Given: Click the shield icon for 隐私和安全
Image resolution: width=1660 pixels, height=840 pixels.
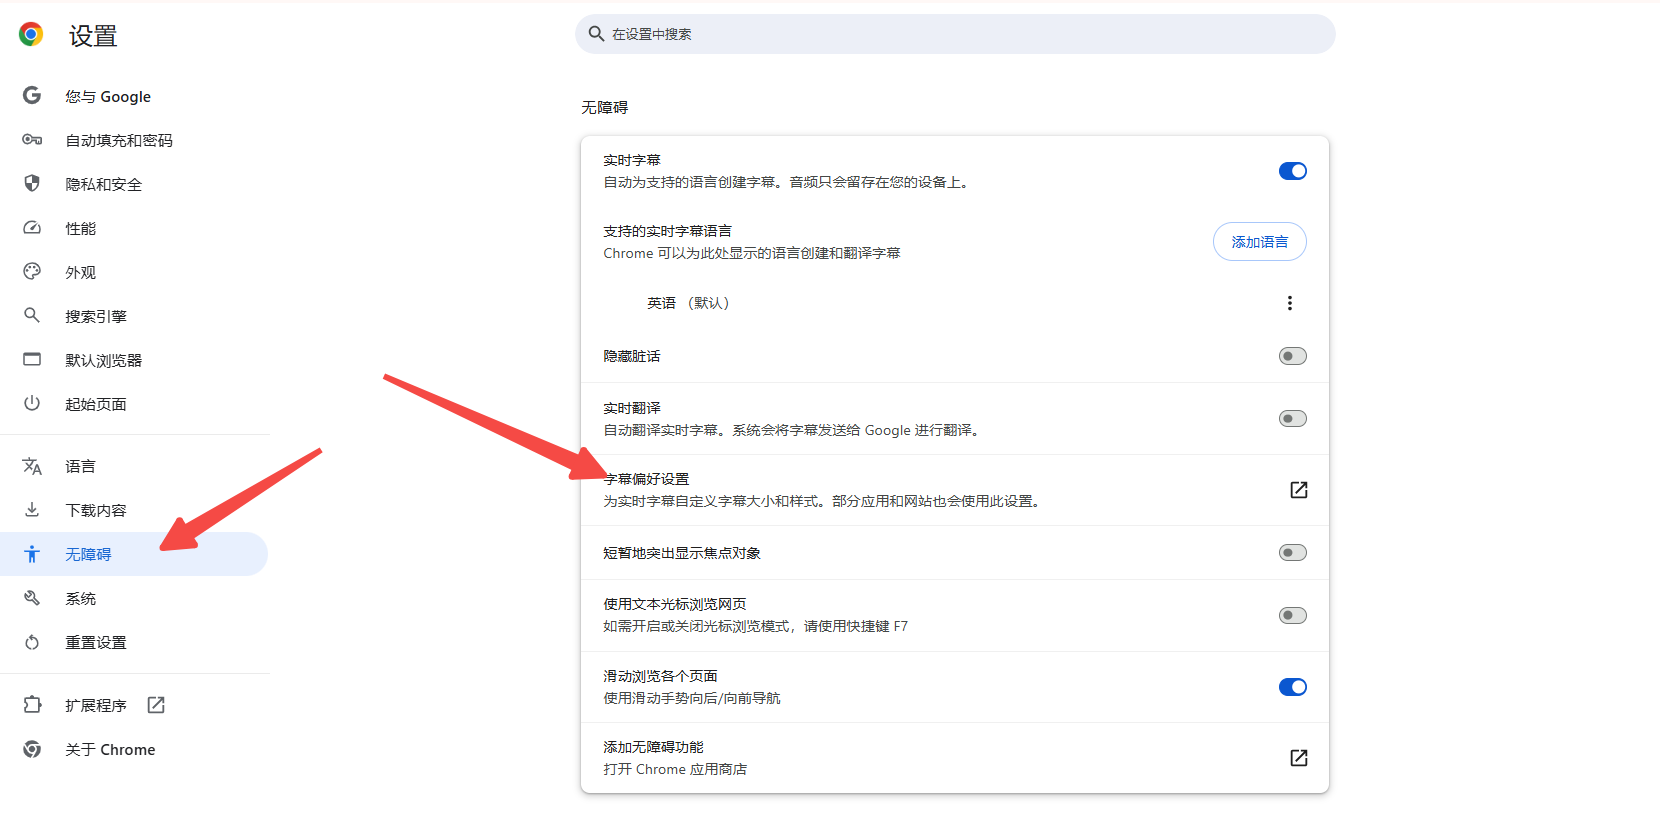Looking at the screenshot, I should point(32,184).
